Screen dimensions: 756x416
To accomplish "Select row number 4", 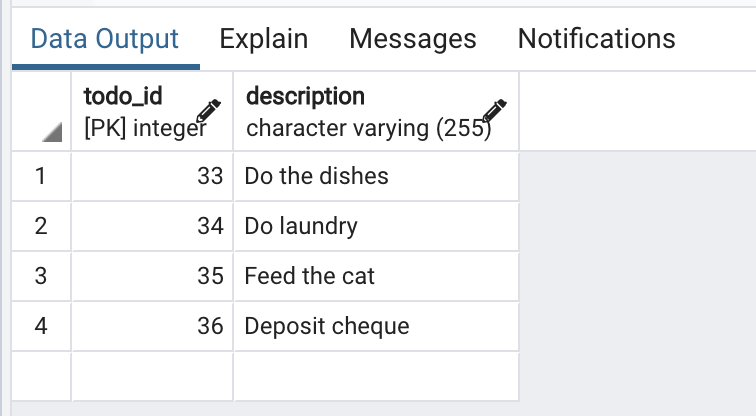I will pos(41,326).
